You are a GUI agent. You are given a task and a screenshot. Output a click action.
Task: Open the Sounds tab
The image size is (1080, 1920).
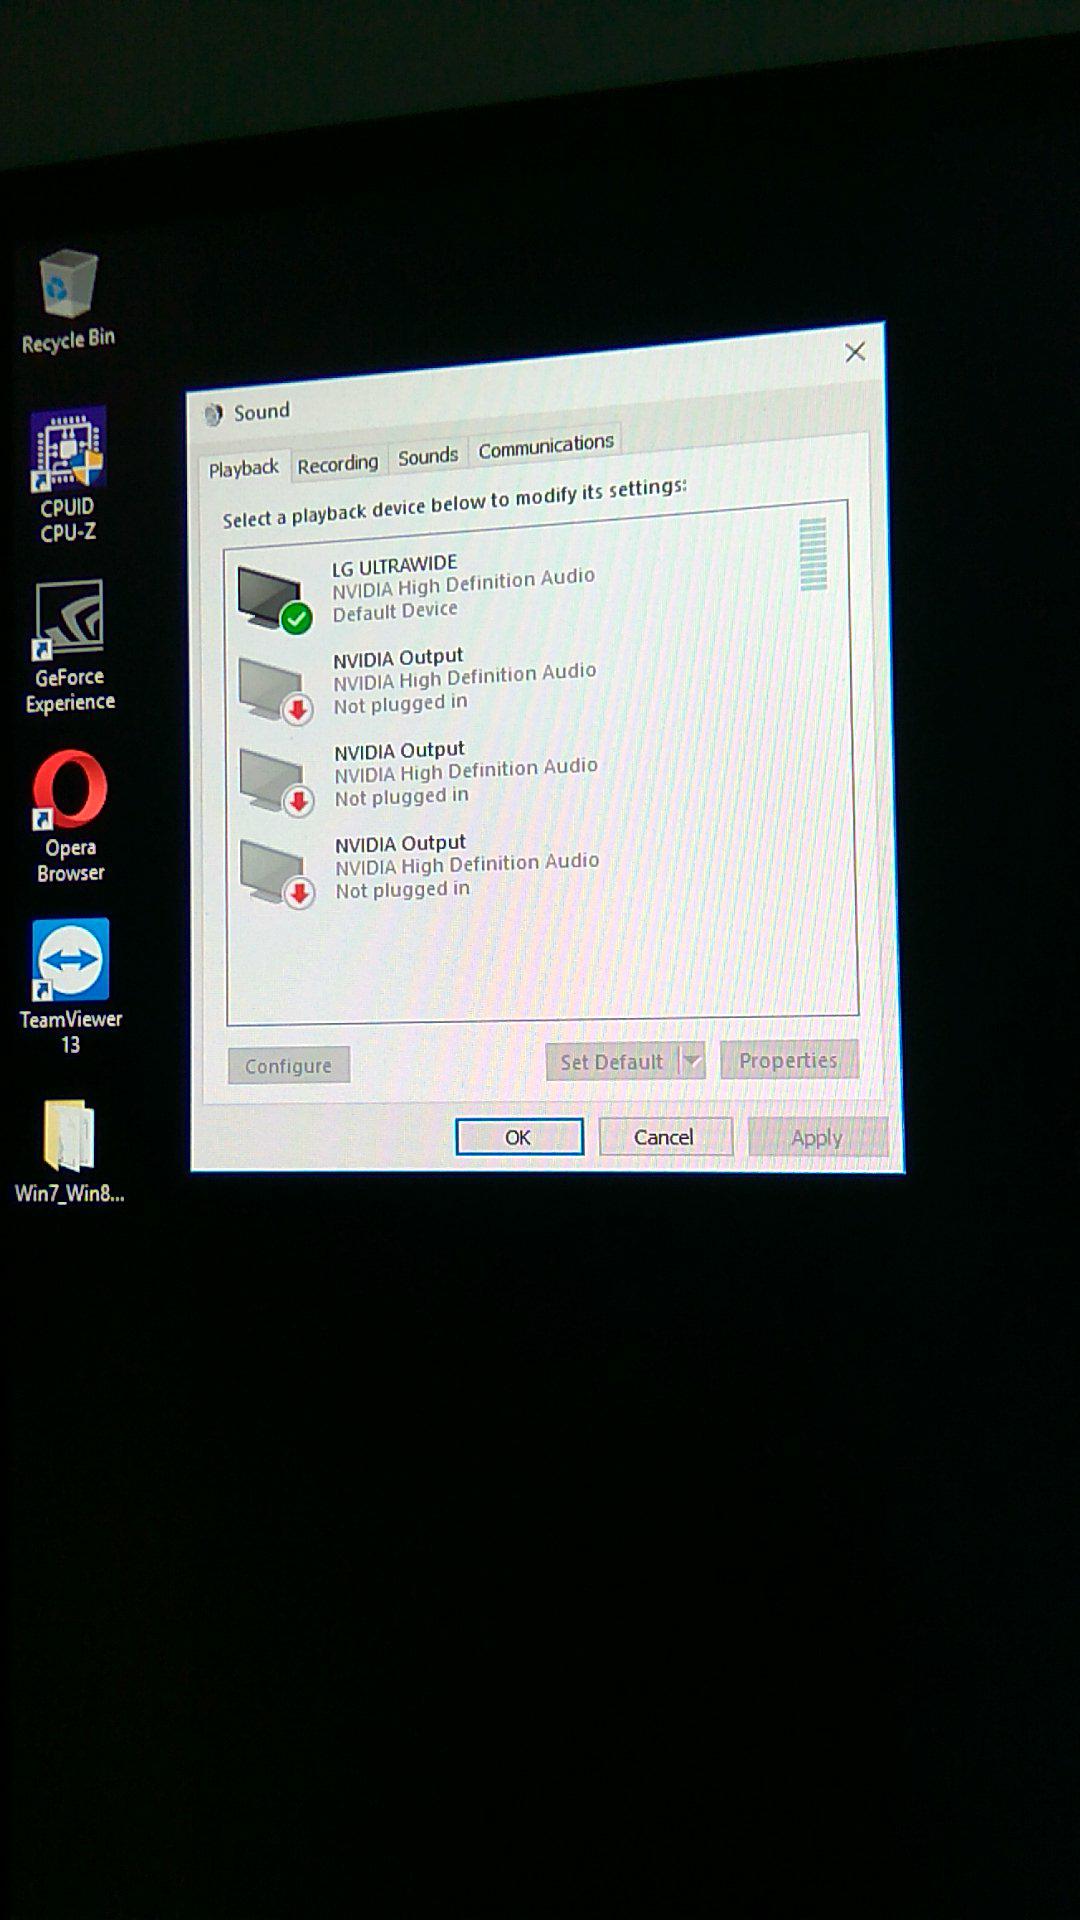point(428,457)
